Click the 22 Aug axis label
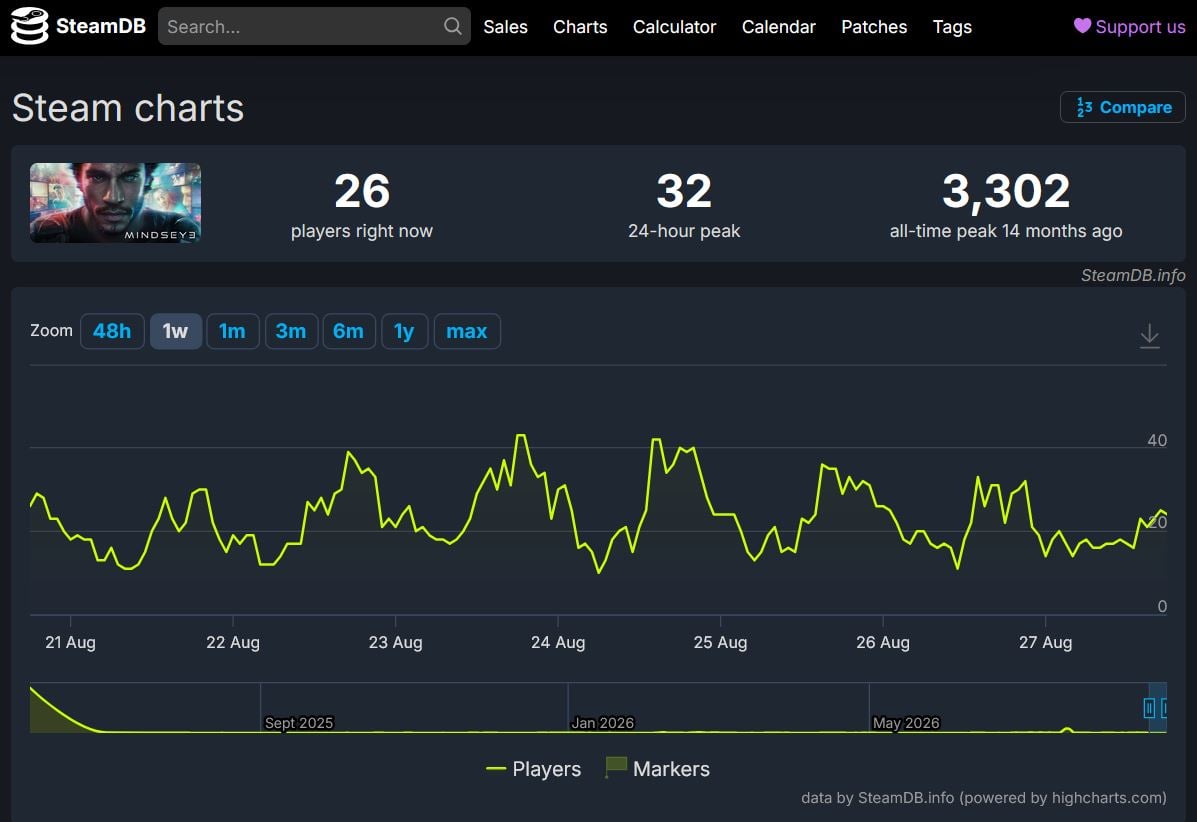Image resolution: width=1197 pixels, height=822 pixels. click(233, 643)
